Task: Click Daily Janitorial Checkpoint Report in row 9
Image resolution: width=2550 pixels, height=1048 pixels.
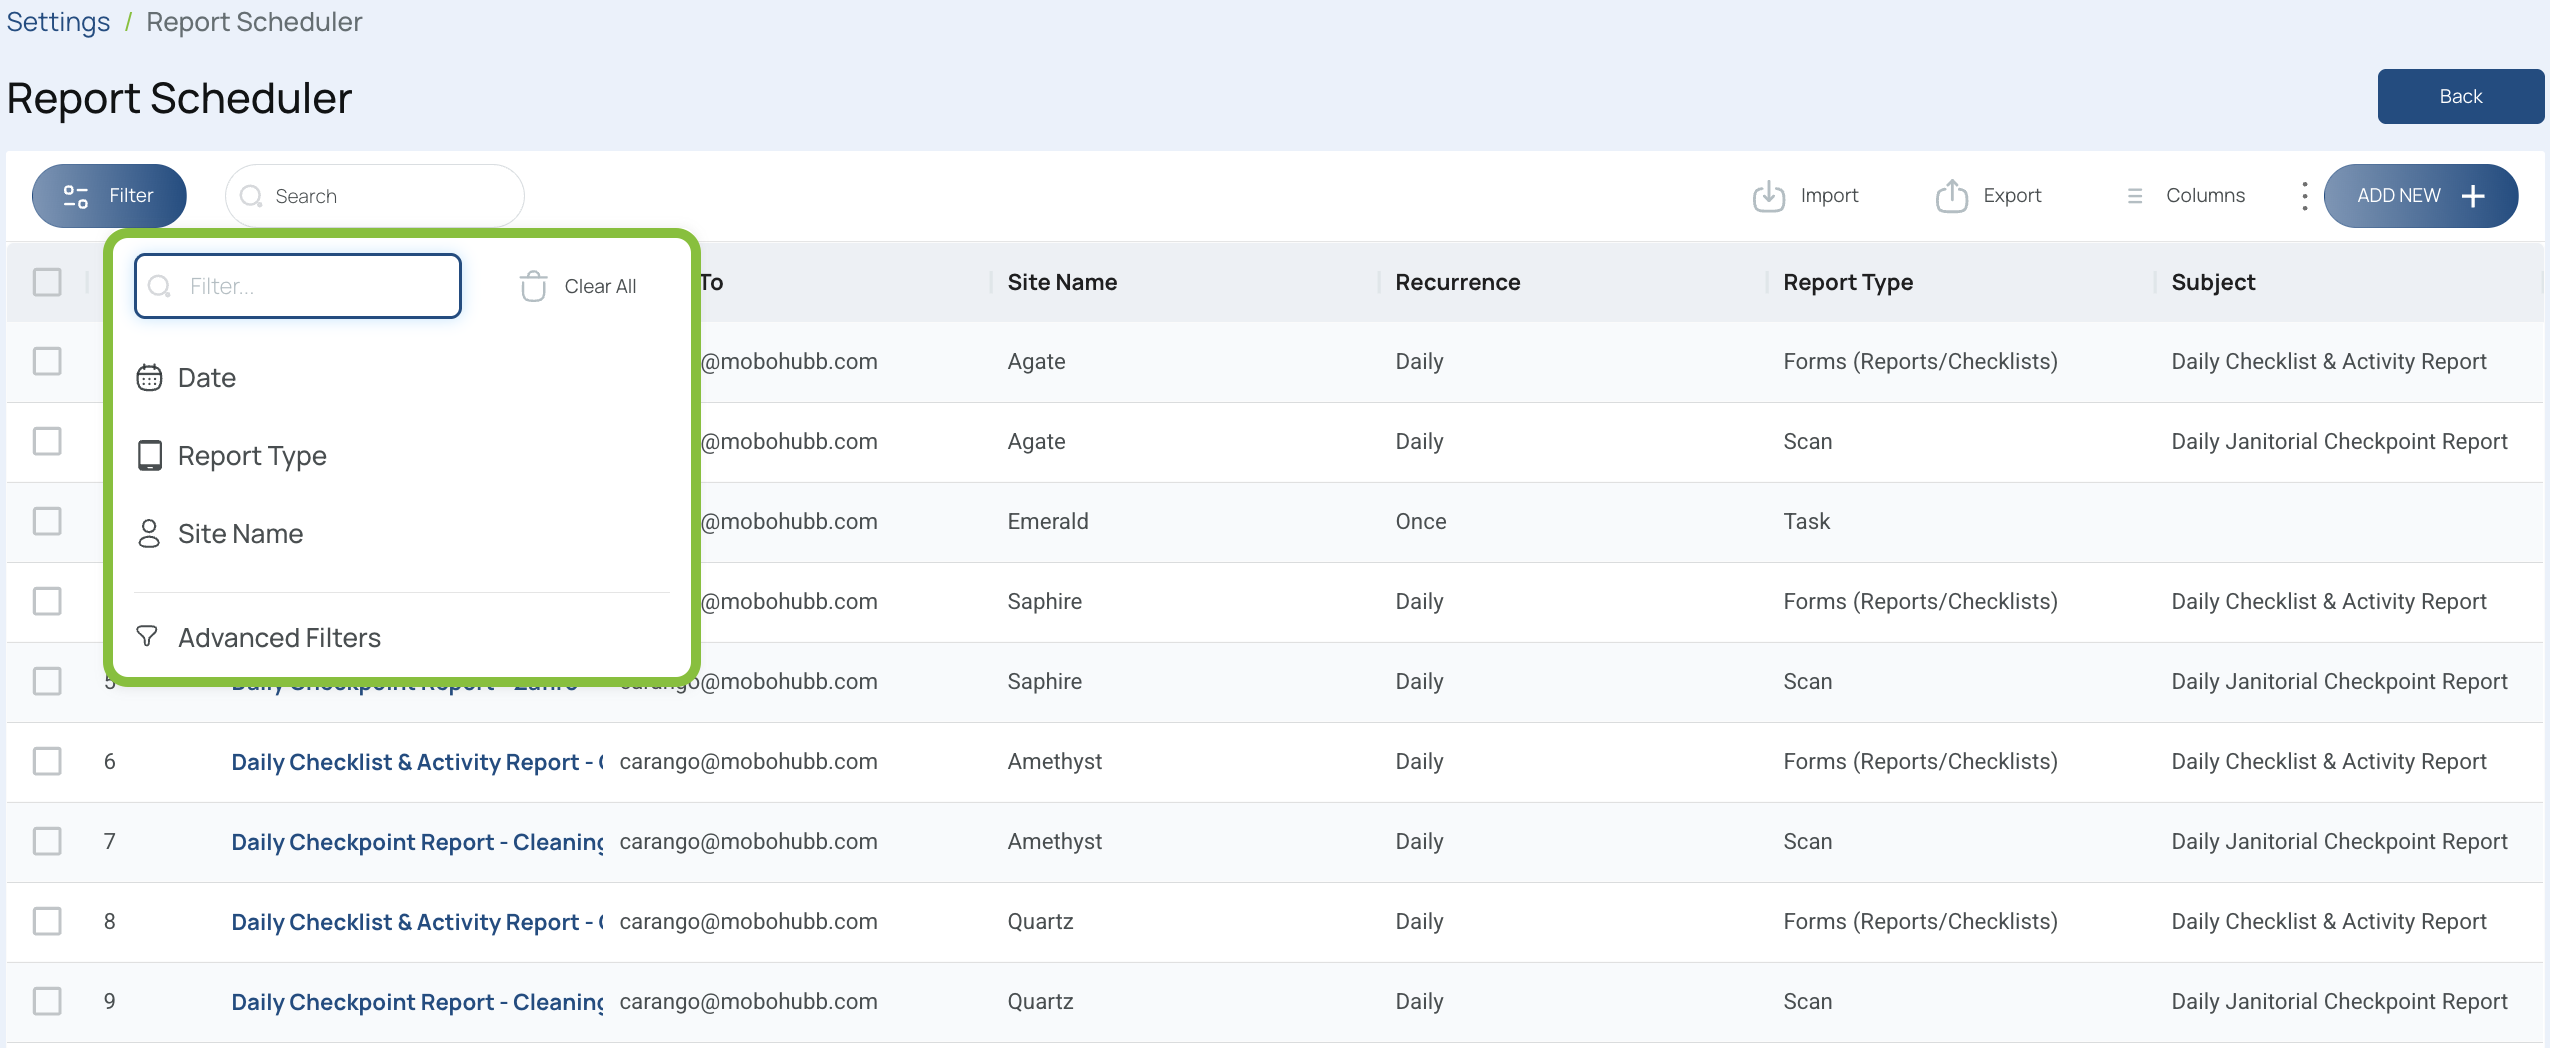Action: 2339,1001
